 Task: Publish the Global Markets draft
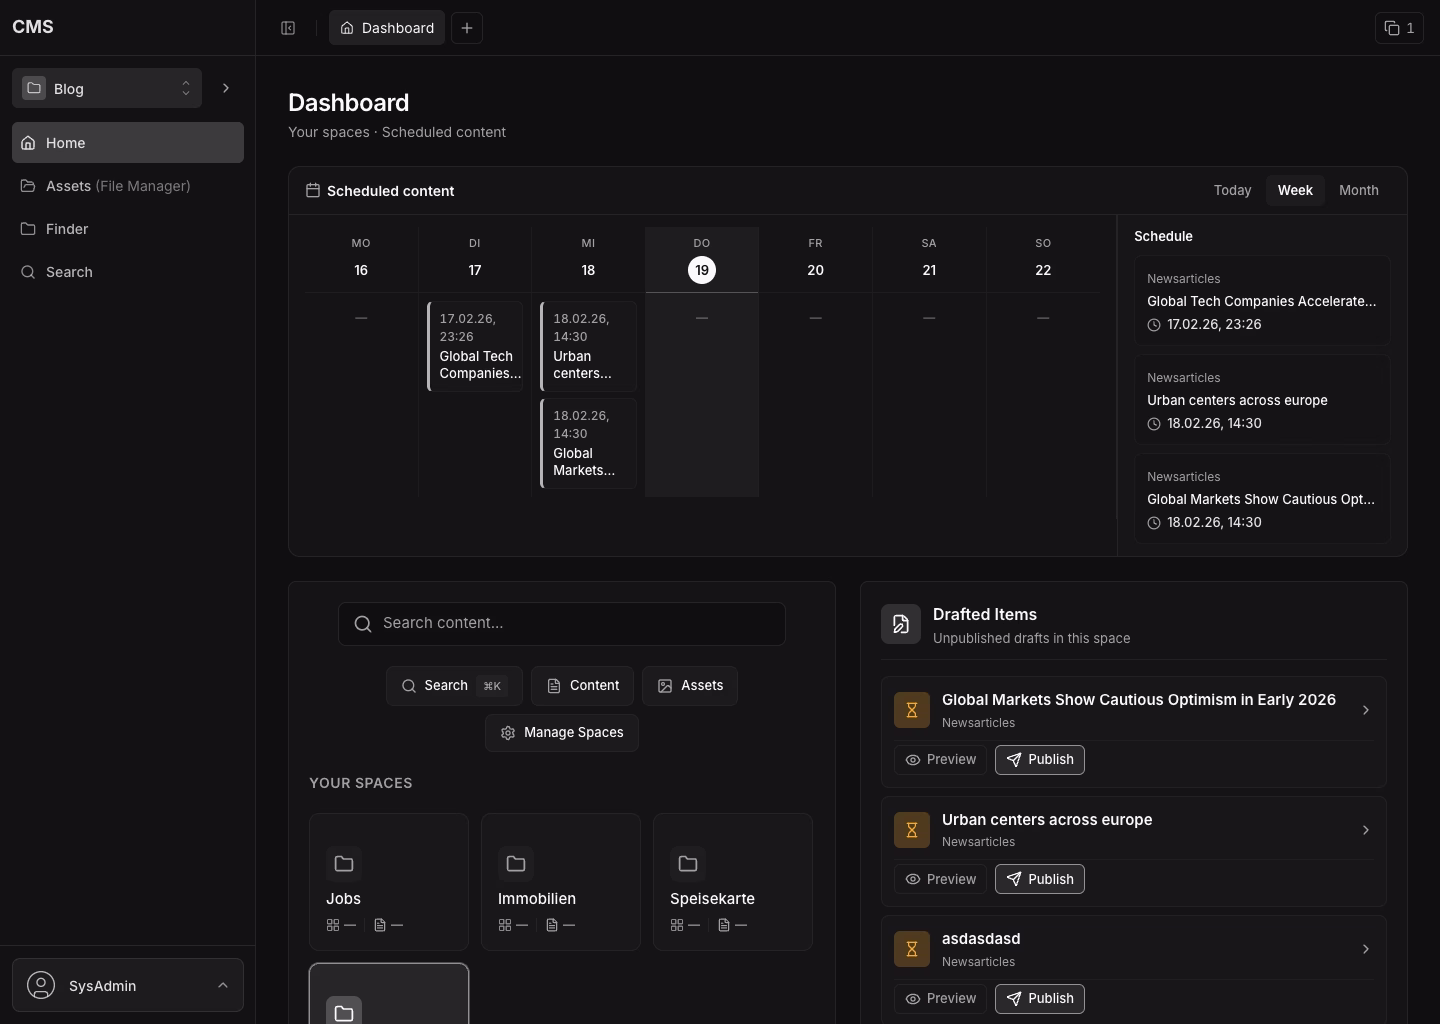pos(1039,760)
